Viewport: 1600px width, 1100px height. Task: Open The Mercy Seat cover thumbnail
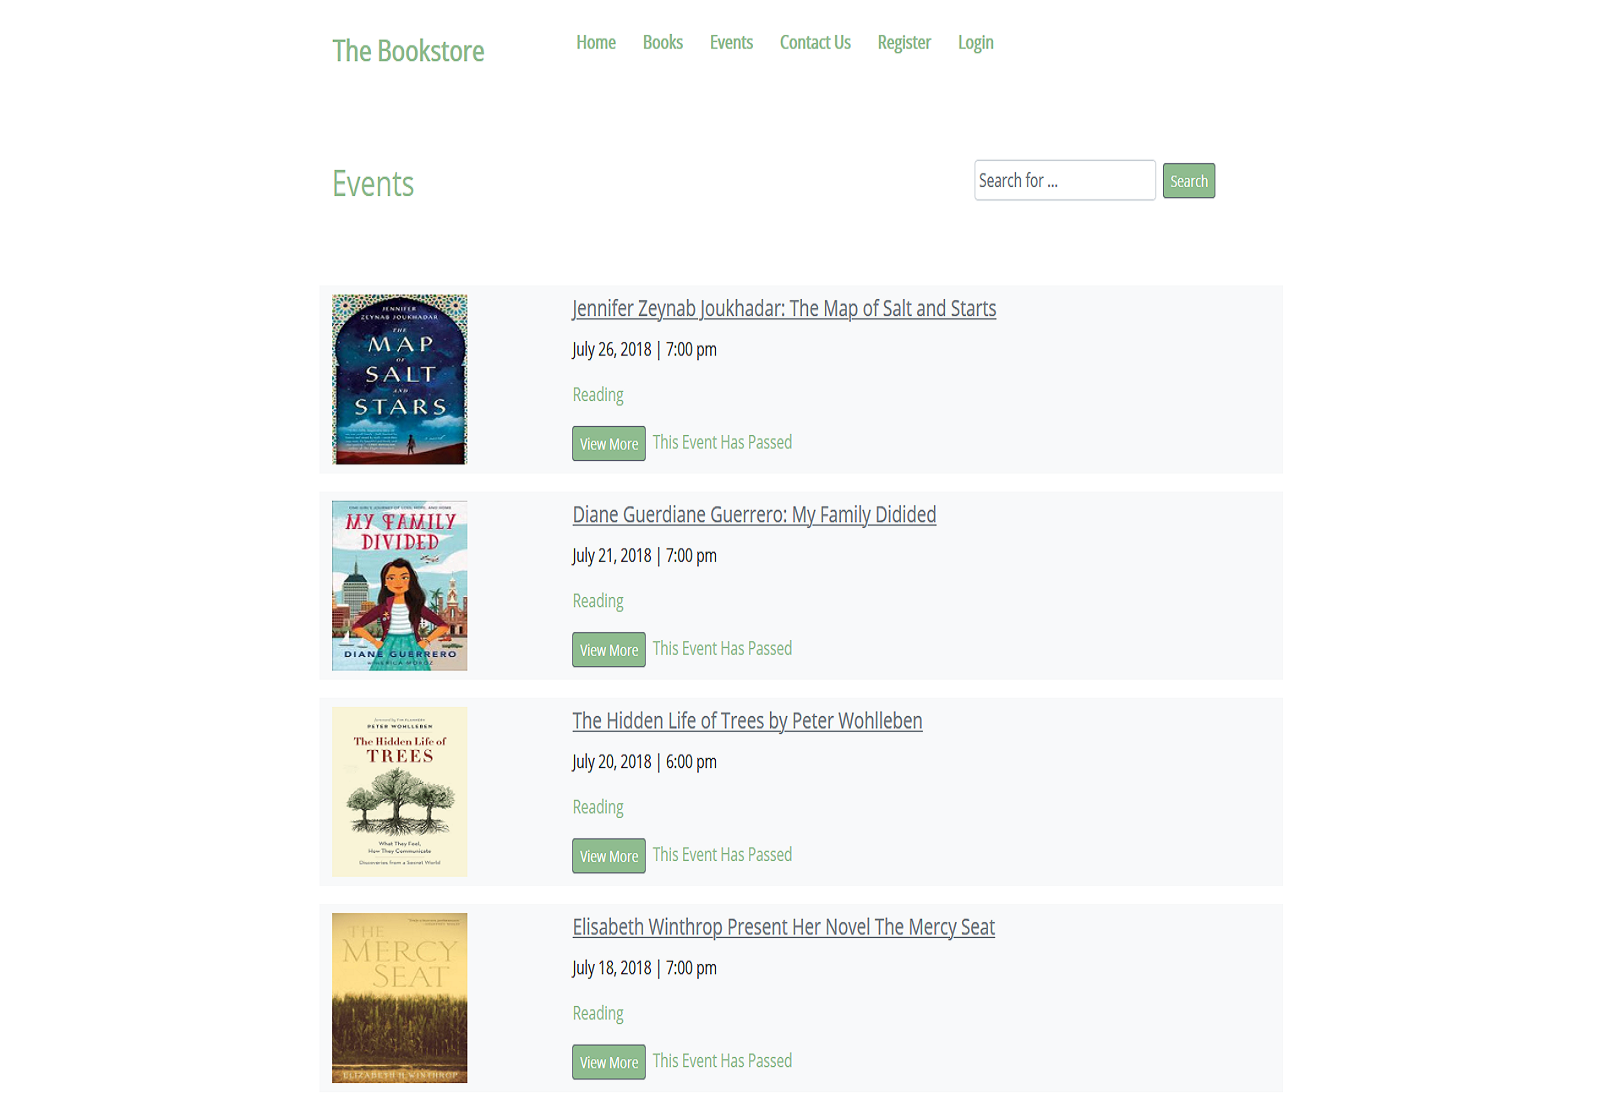tap(400, 997)
